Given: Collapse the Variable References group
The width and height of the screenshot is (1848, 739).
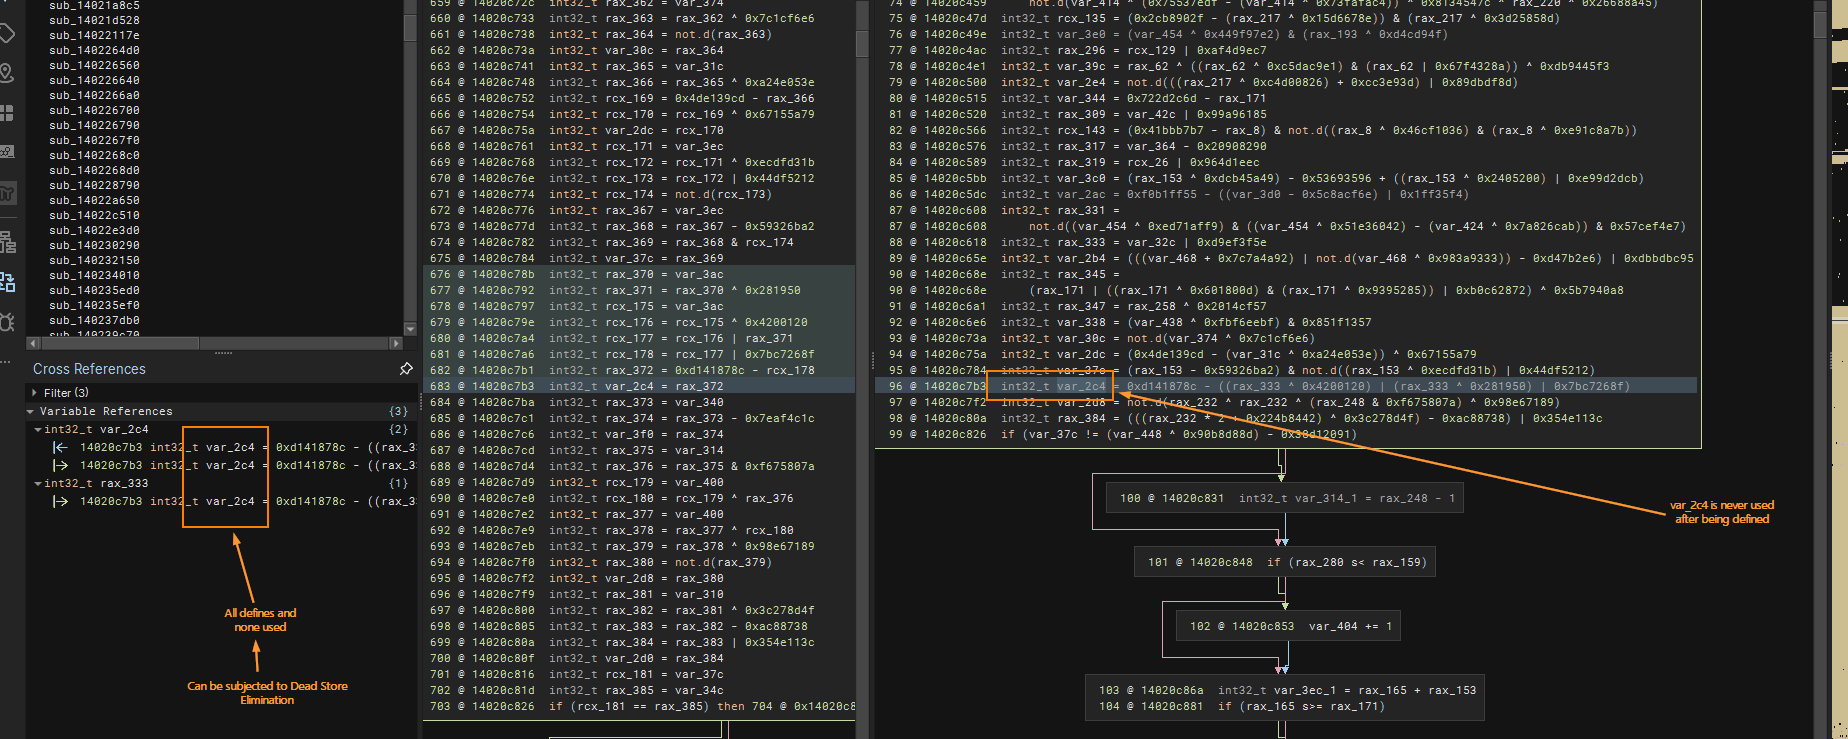Looking at the screenshot, I should click(30, 411).
